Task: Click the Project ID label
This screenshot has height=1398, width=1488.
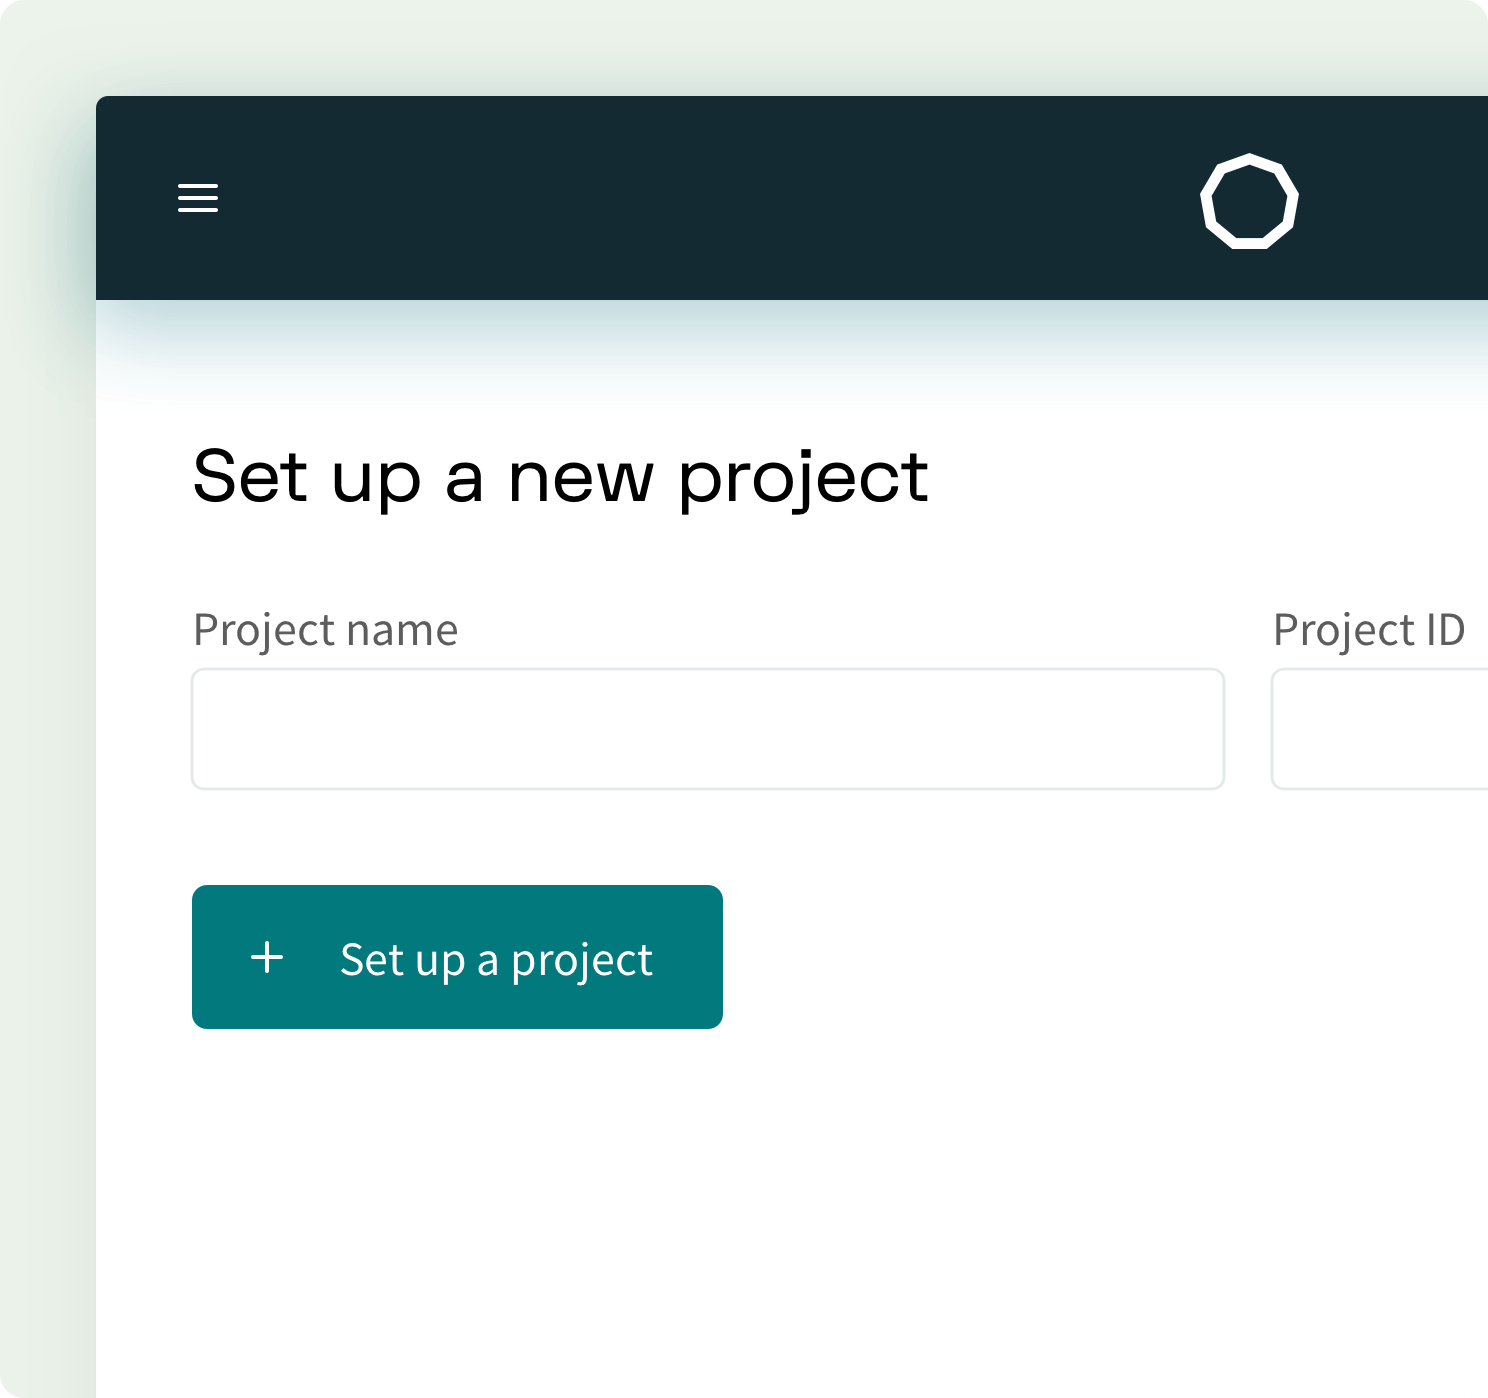Action: click(1368, 630)
